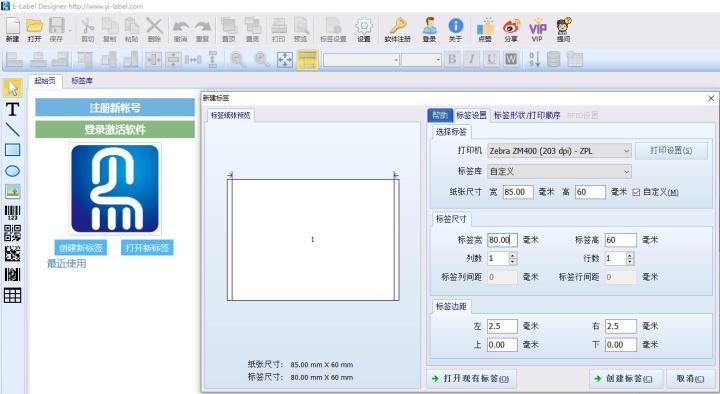Image resolution: width=720 pixels, height=394 pixels.
Task: Select the barcode tool icon
Action: coord(12,213)
